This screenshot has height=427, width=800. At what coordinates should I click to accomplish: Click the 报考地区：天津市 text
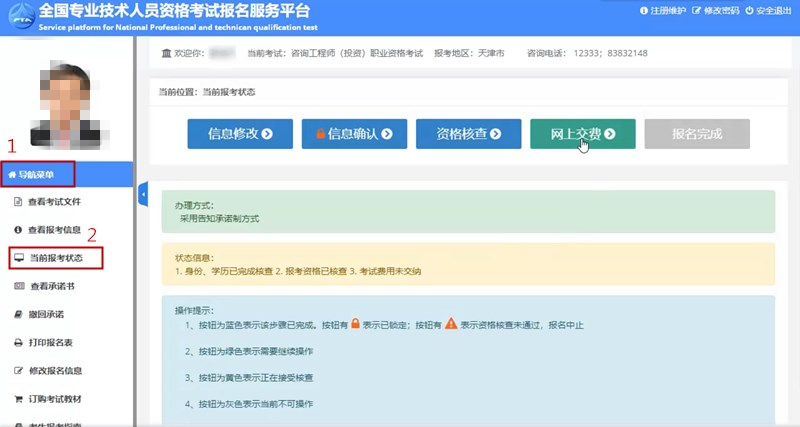coord(469,53)
